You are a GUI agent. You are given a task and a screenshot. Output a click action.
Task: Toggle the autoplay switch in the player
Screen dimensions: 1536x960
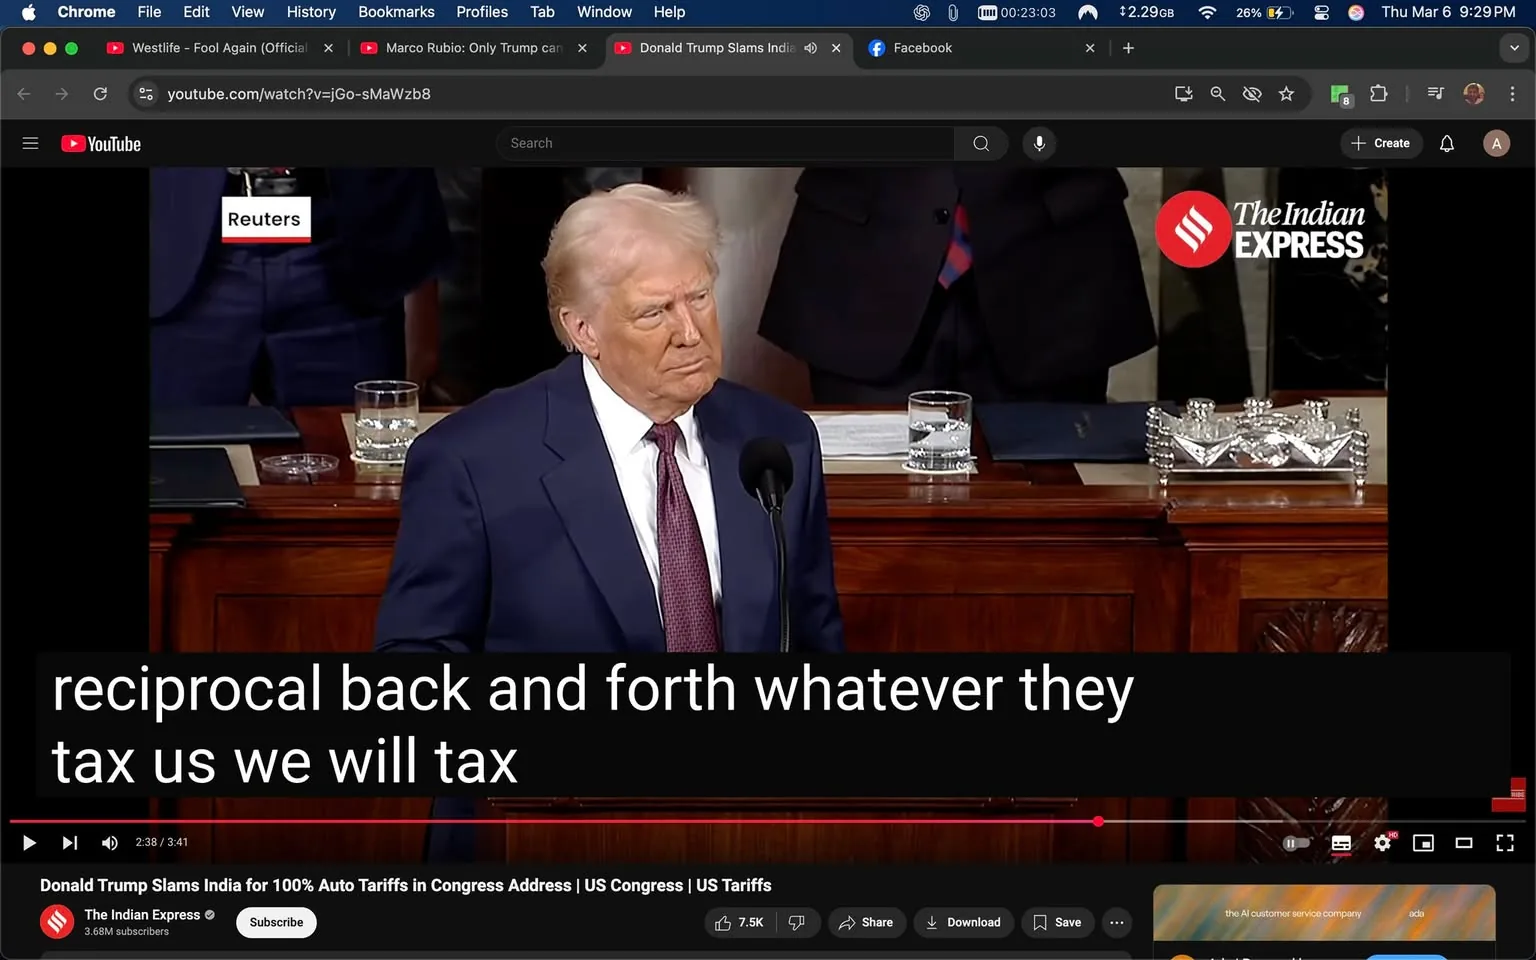[x=1295, y=843]
